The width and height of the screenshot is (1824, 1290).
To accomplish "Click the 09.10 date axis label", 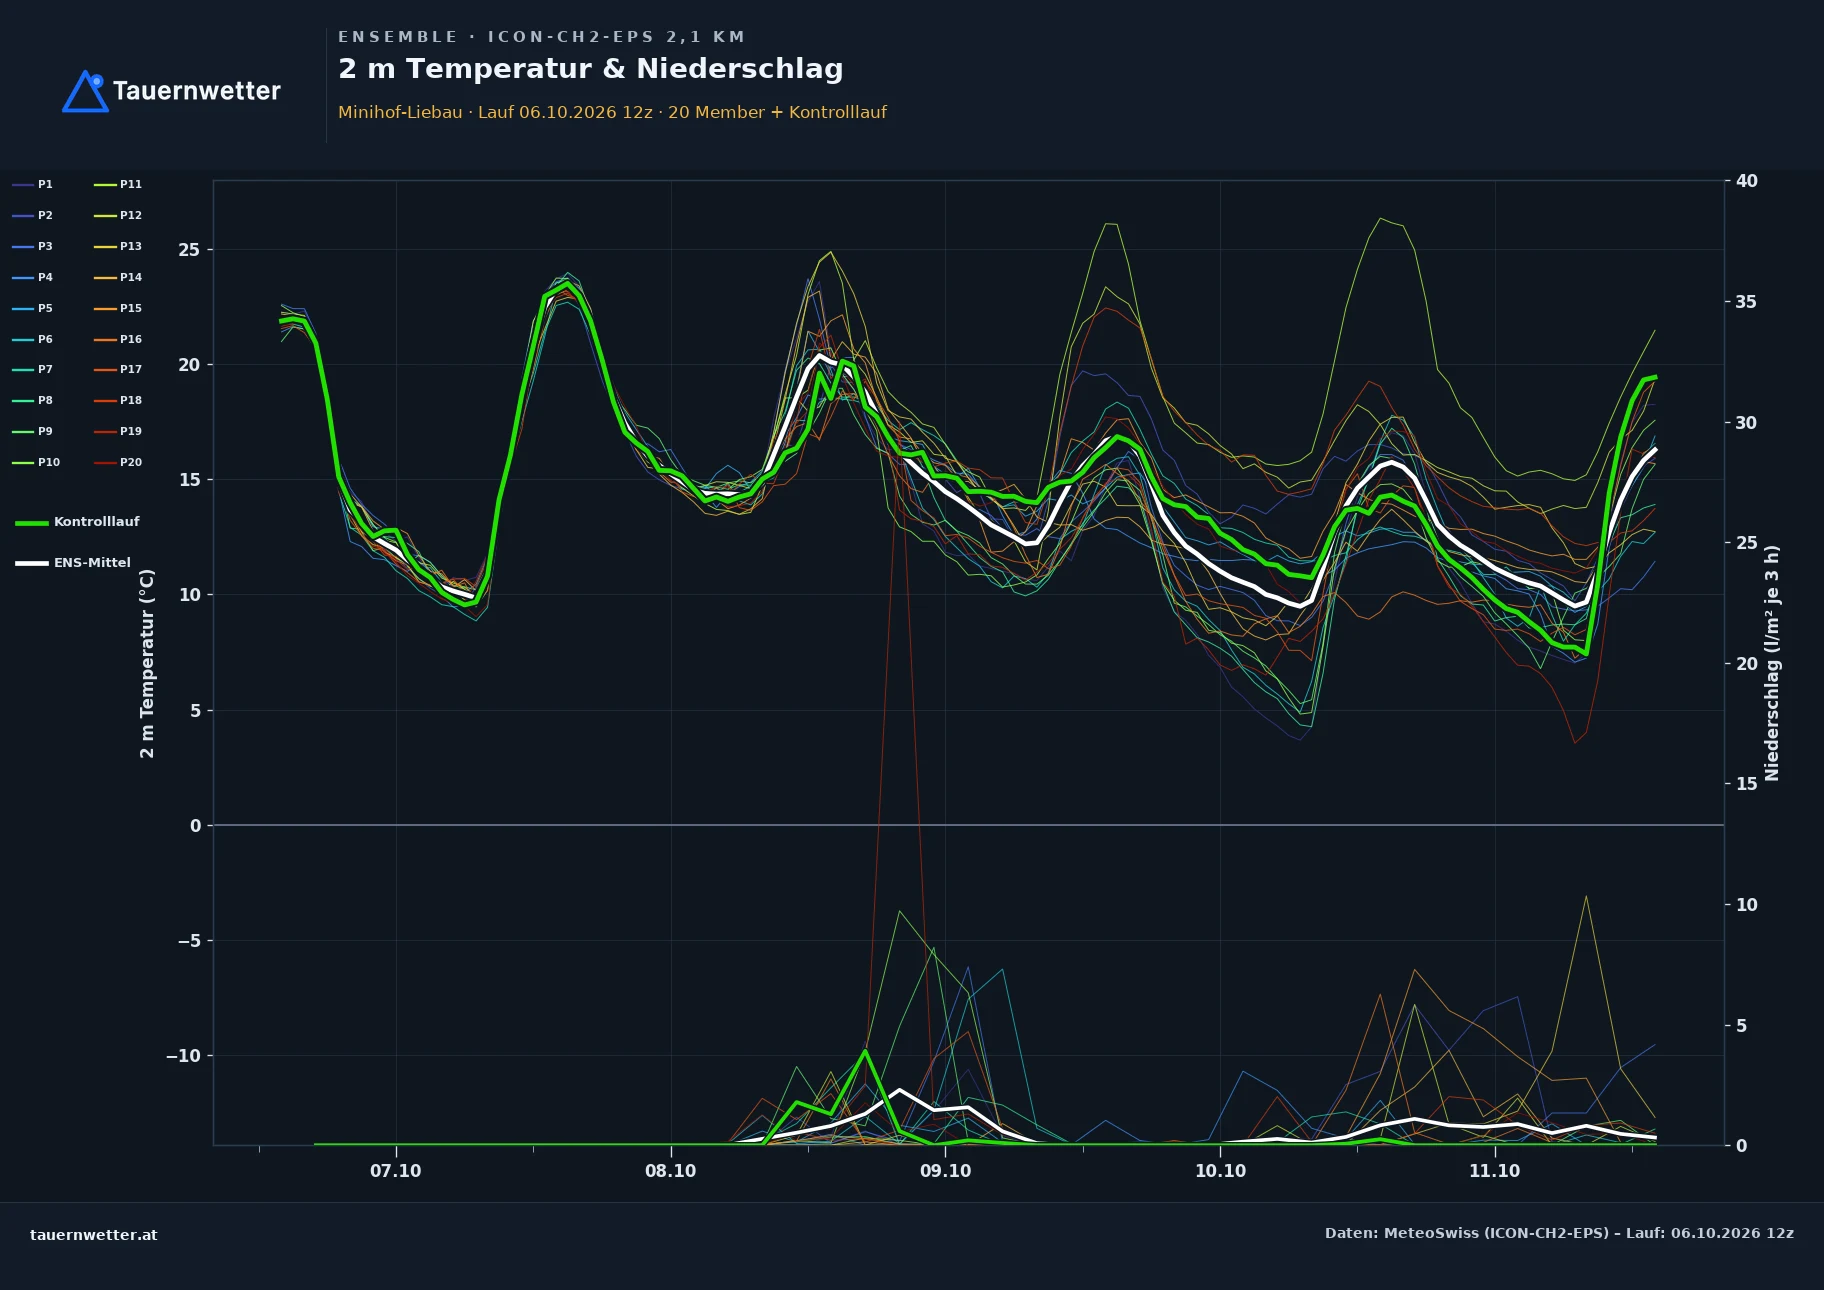I will (945, 1171).
